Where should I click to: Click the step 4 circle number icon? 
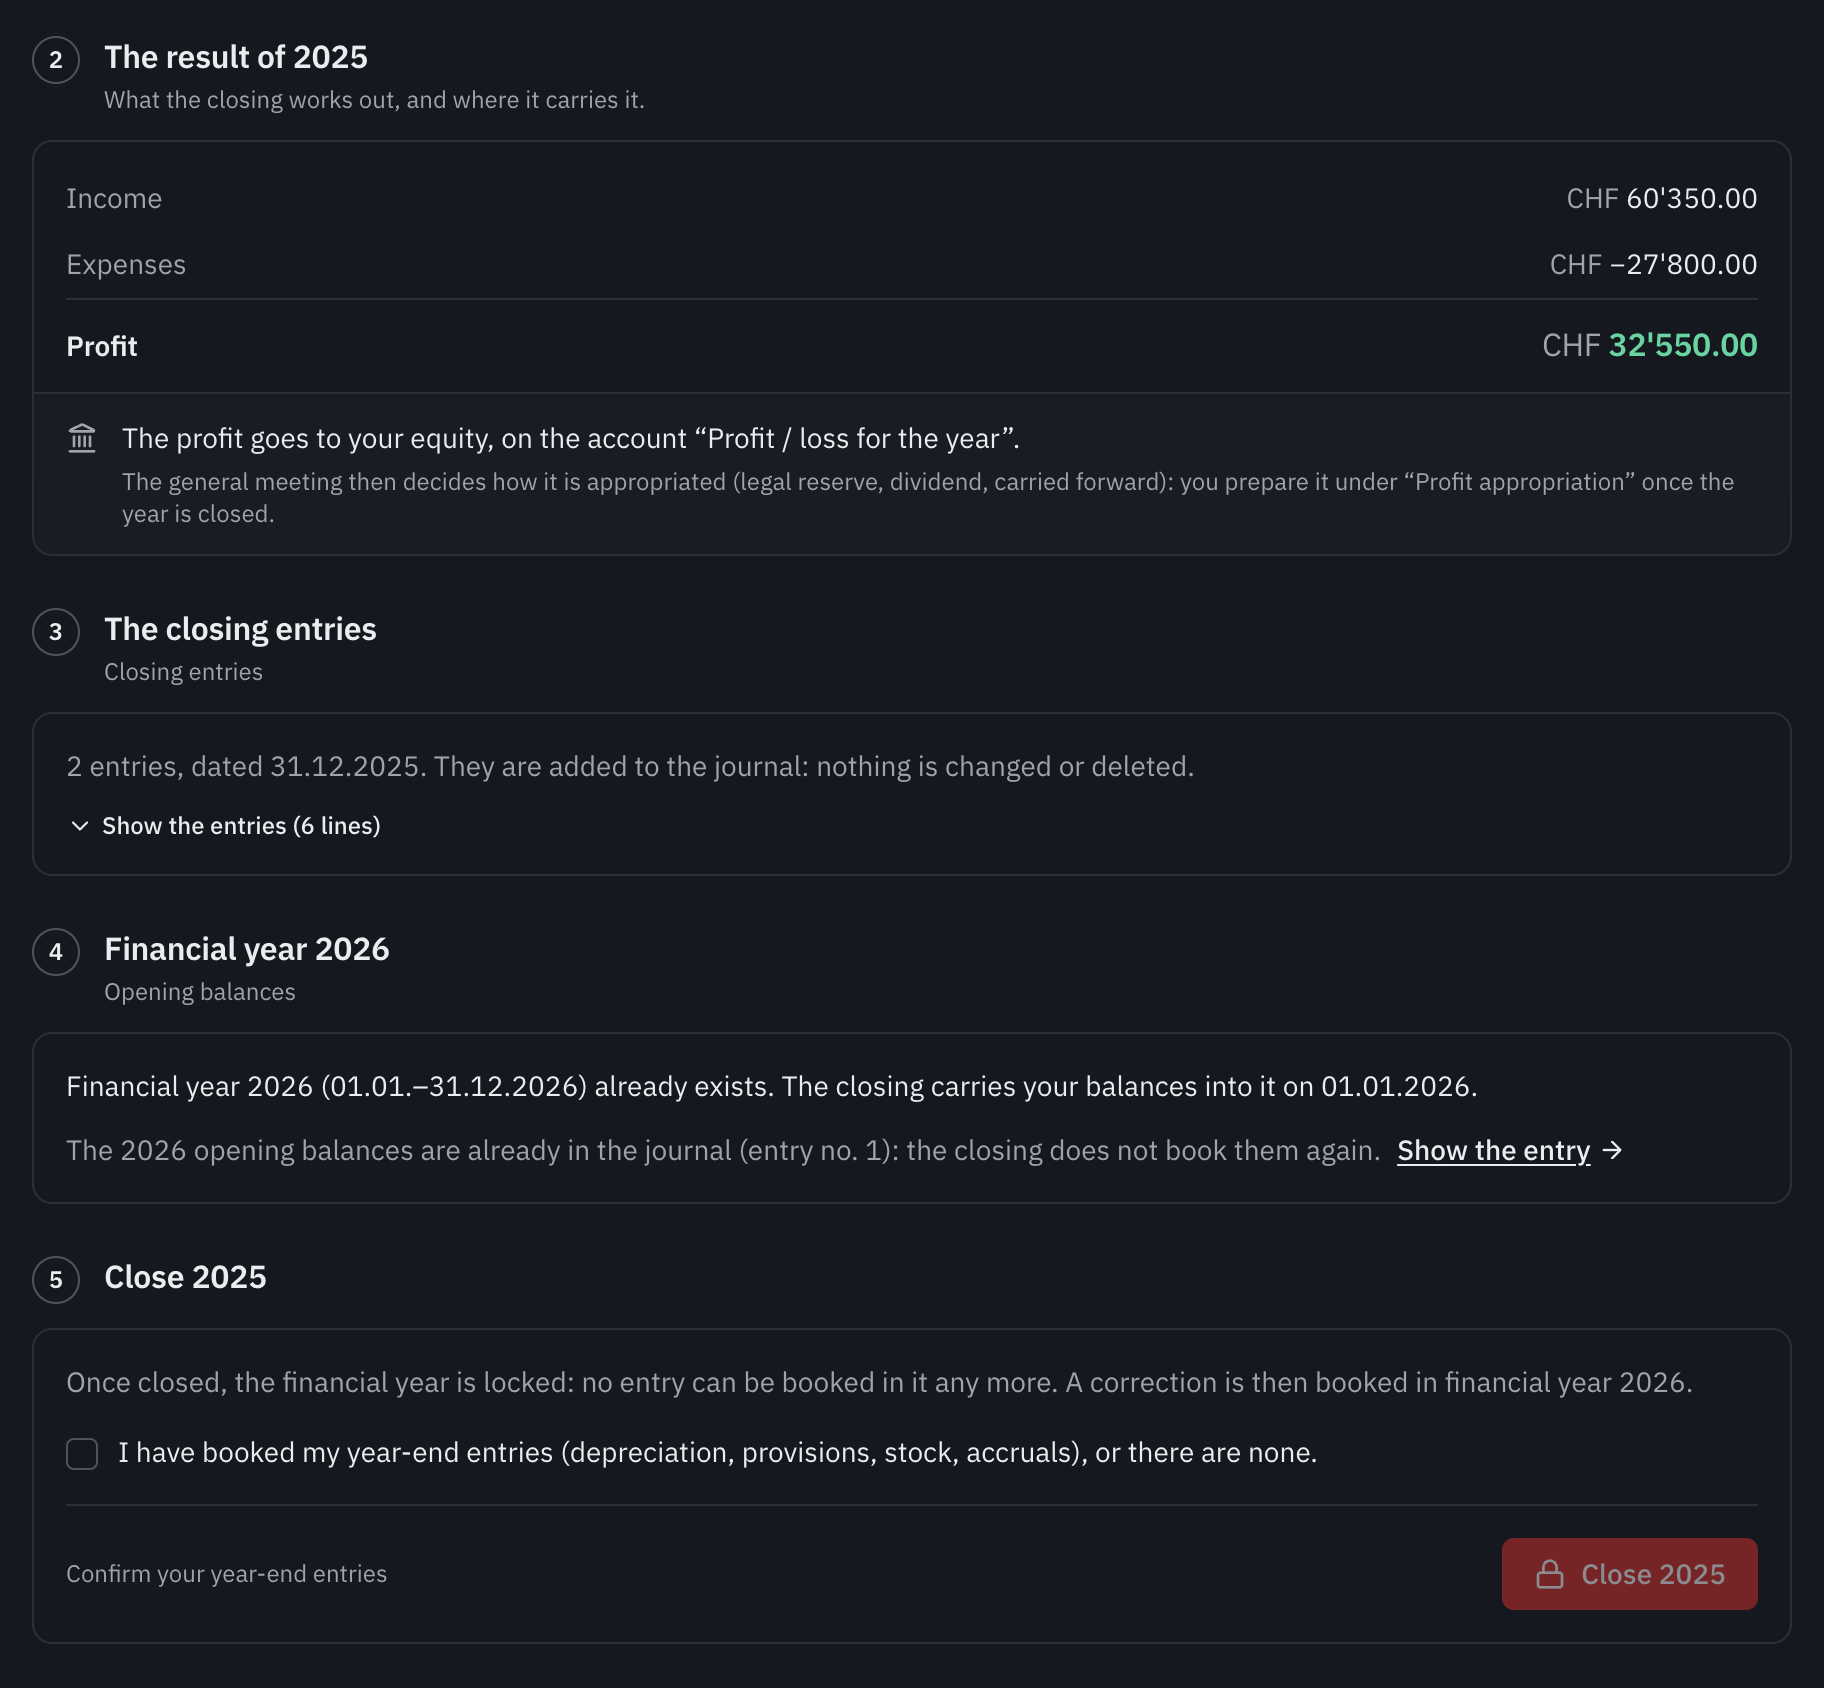point(56,952)
